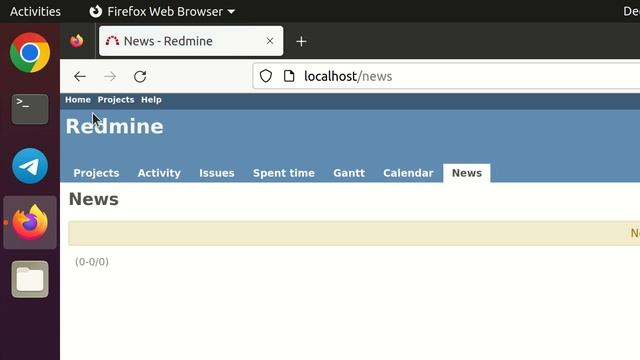Click the localhost/news address bar
This screenshot has width=640, height=360.
tap(447, 76)
